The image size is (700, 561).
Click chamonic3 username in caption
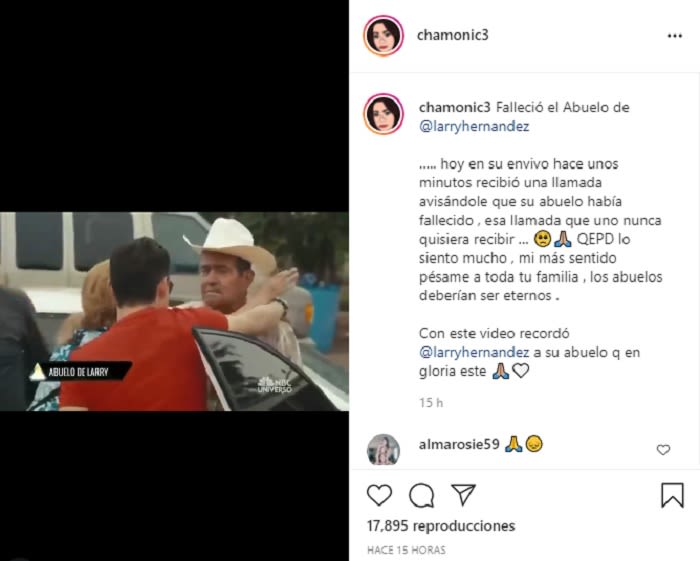[454, 108]
